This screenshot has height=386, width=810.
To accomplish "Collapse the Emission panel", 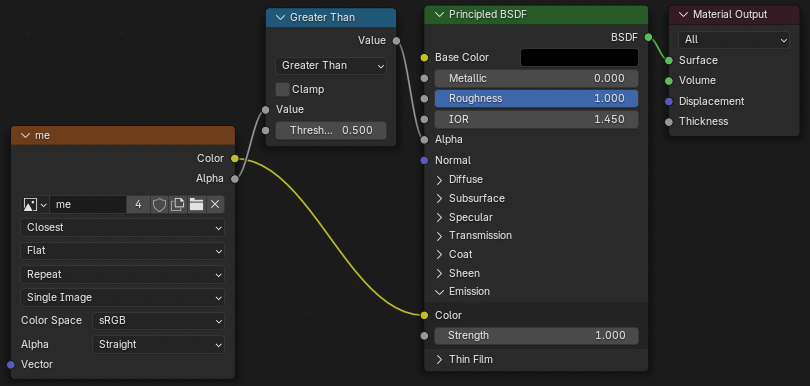I will click(x=440, y=292).
